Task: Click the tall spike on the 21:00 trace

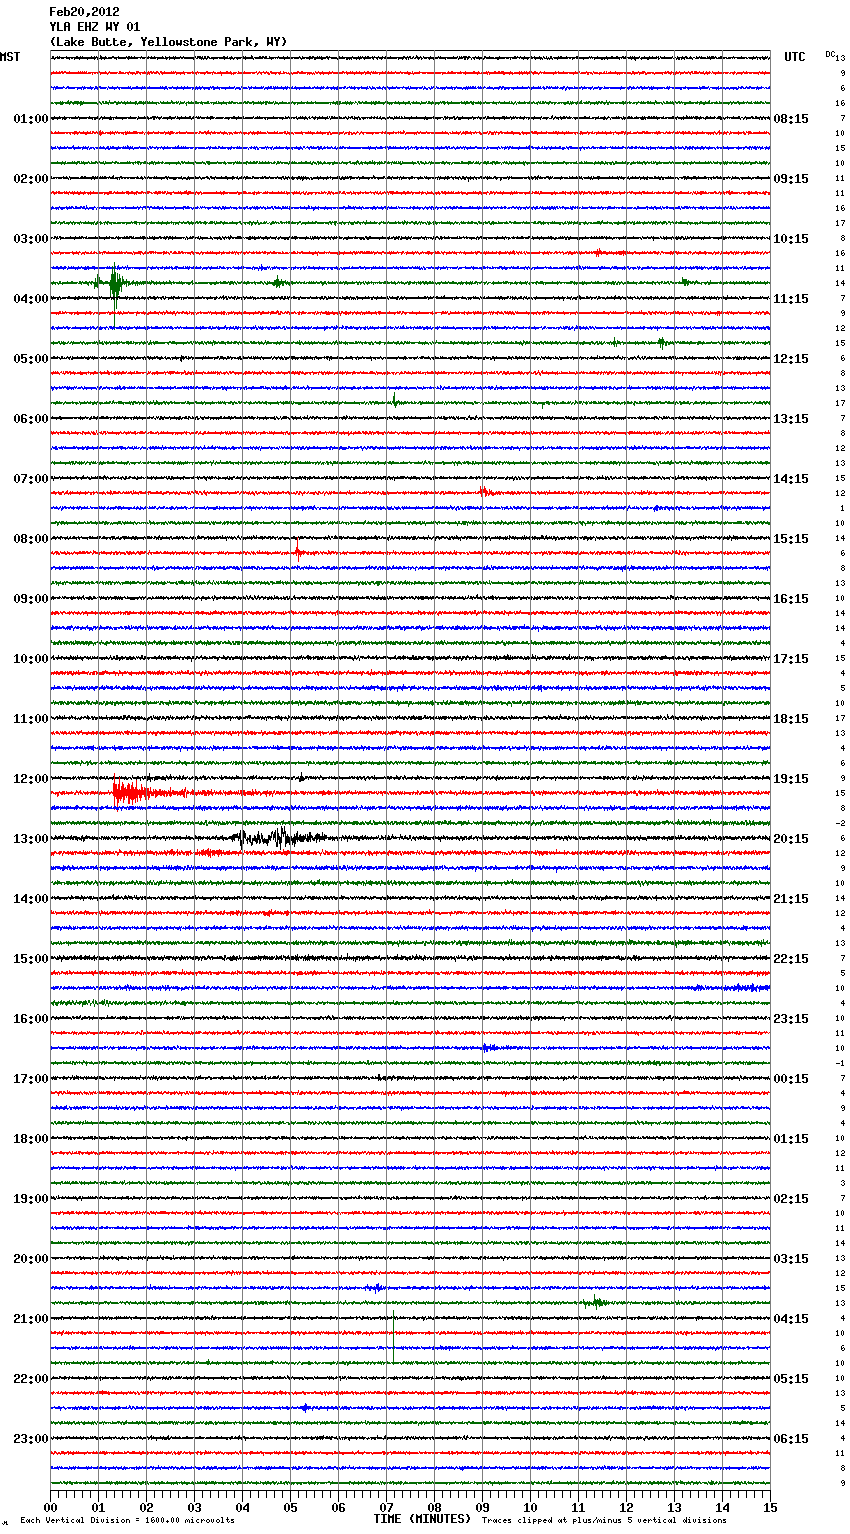Action: [393, 1336]
